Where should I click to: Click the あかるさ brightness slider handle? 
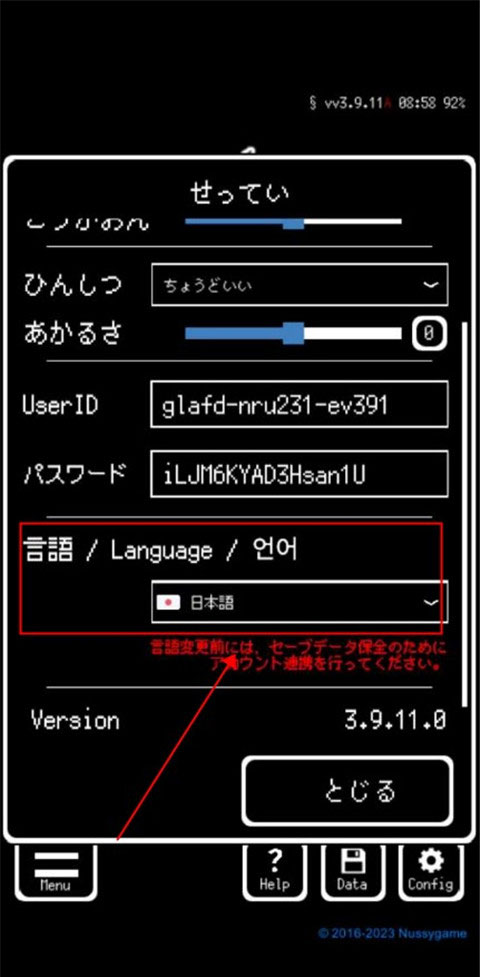tap(293, 333)
